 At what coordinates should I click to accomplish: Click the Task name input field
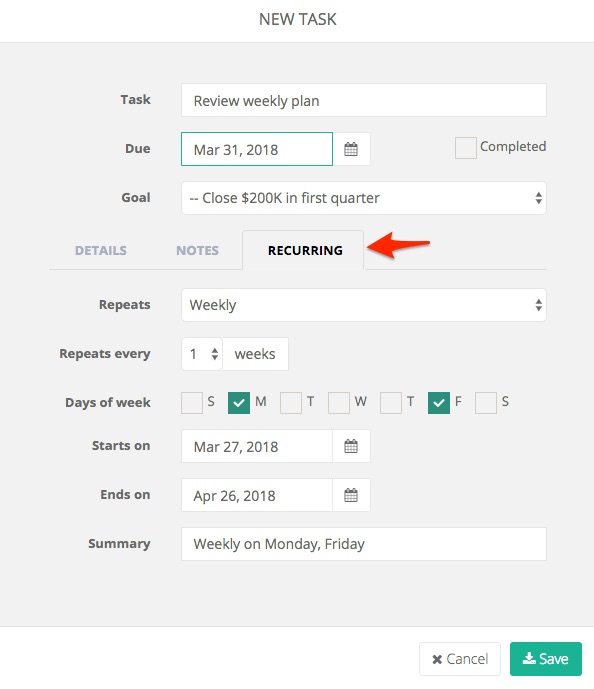point(364,100)
